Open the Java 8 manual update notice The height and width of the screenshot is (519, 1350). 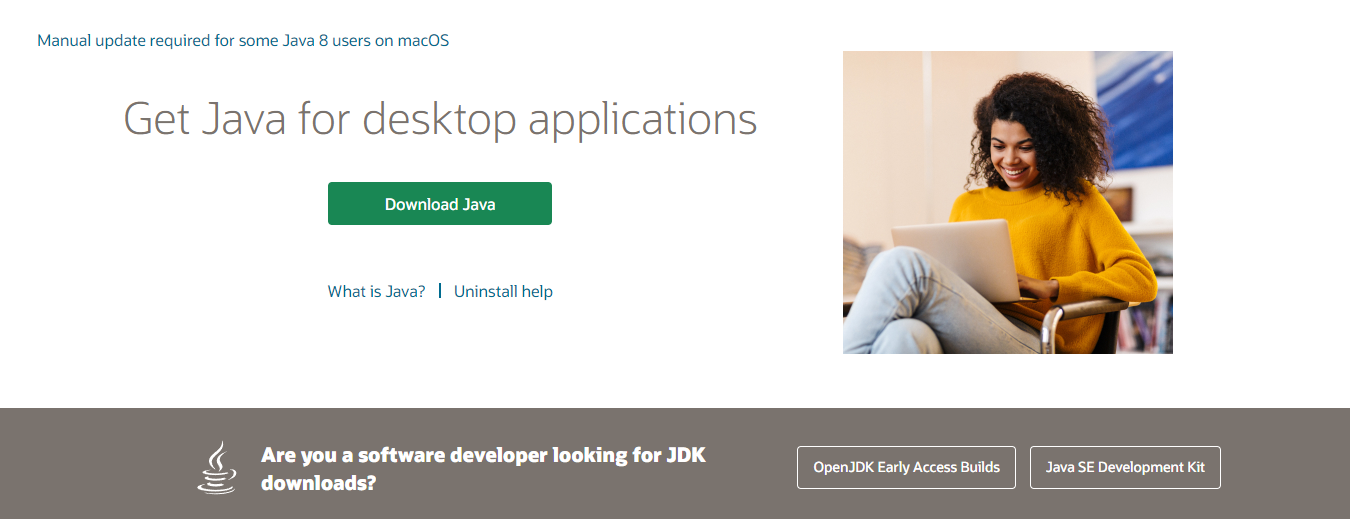pyautogui.click(x=243, y=41)
